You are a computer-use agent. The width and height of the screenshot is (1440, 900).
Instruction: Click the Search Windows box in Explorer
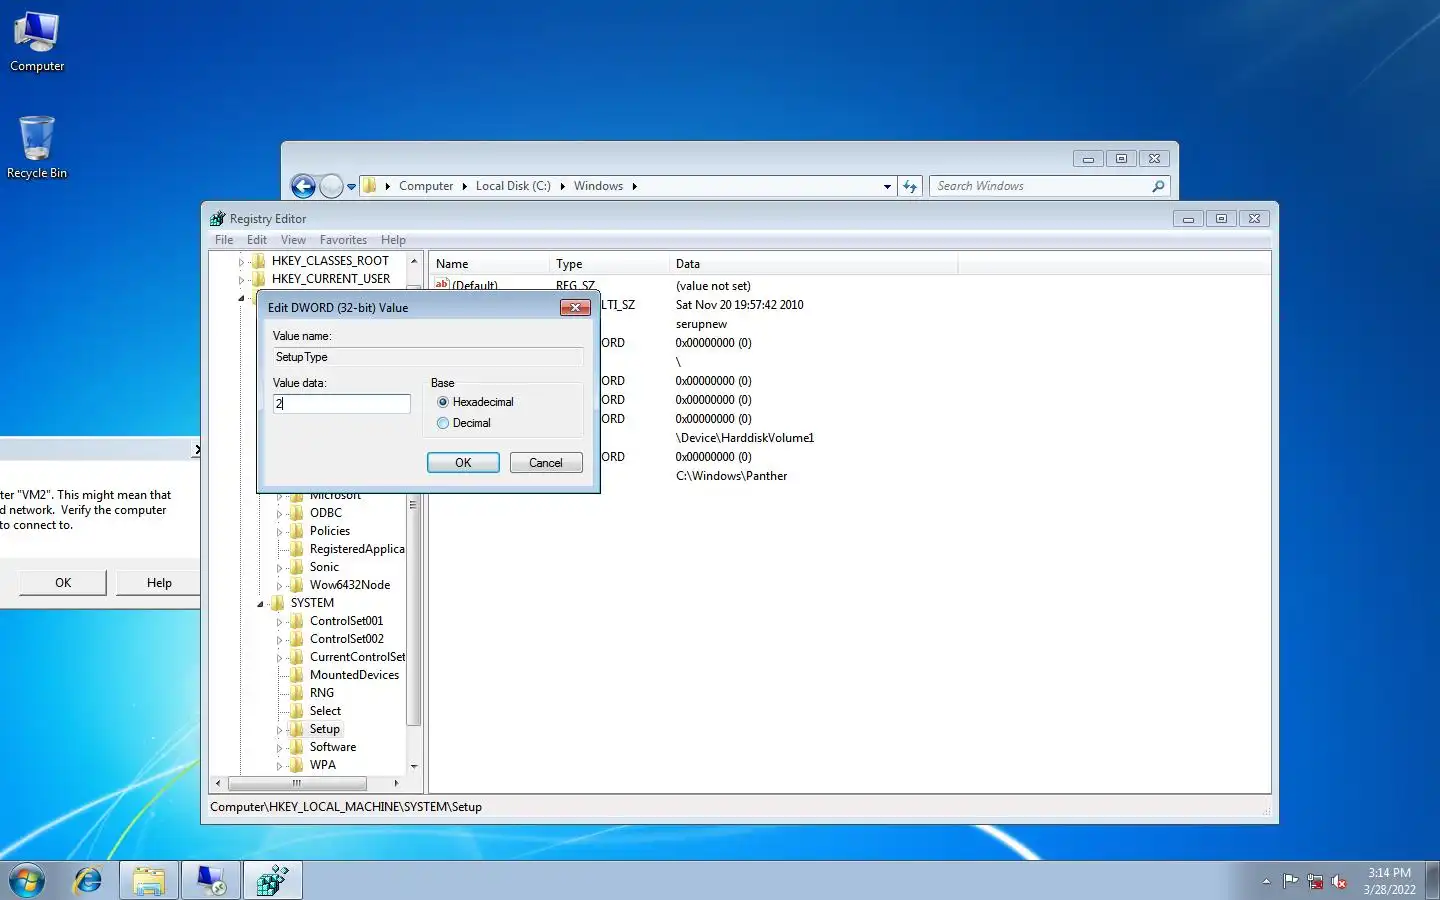pyautogui.click(x=1049, y=186)
